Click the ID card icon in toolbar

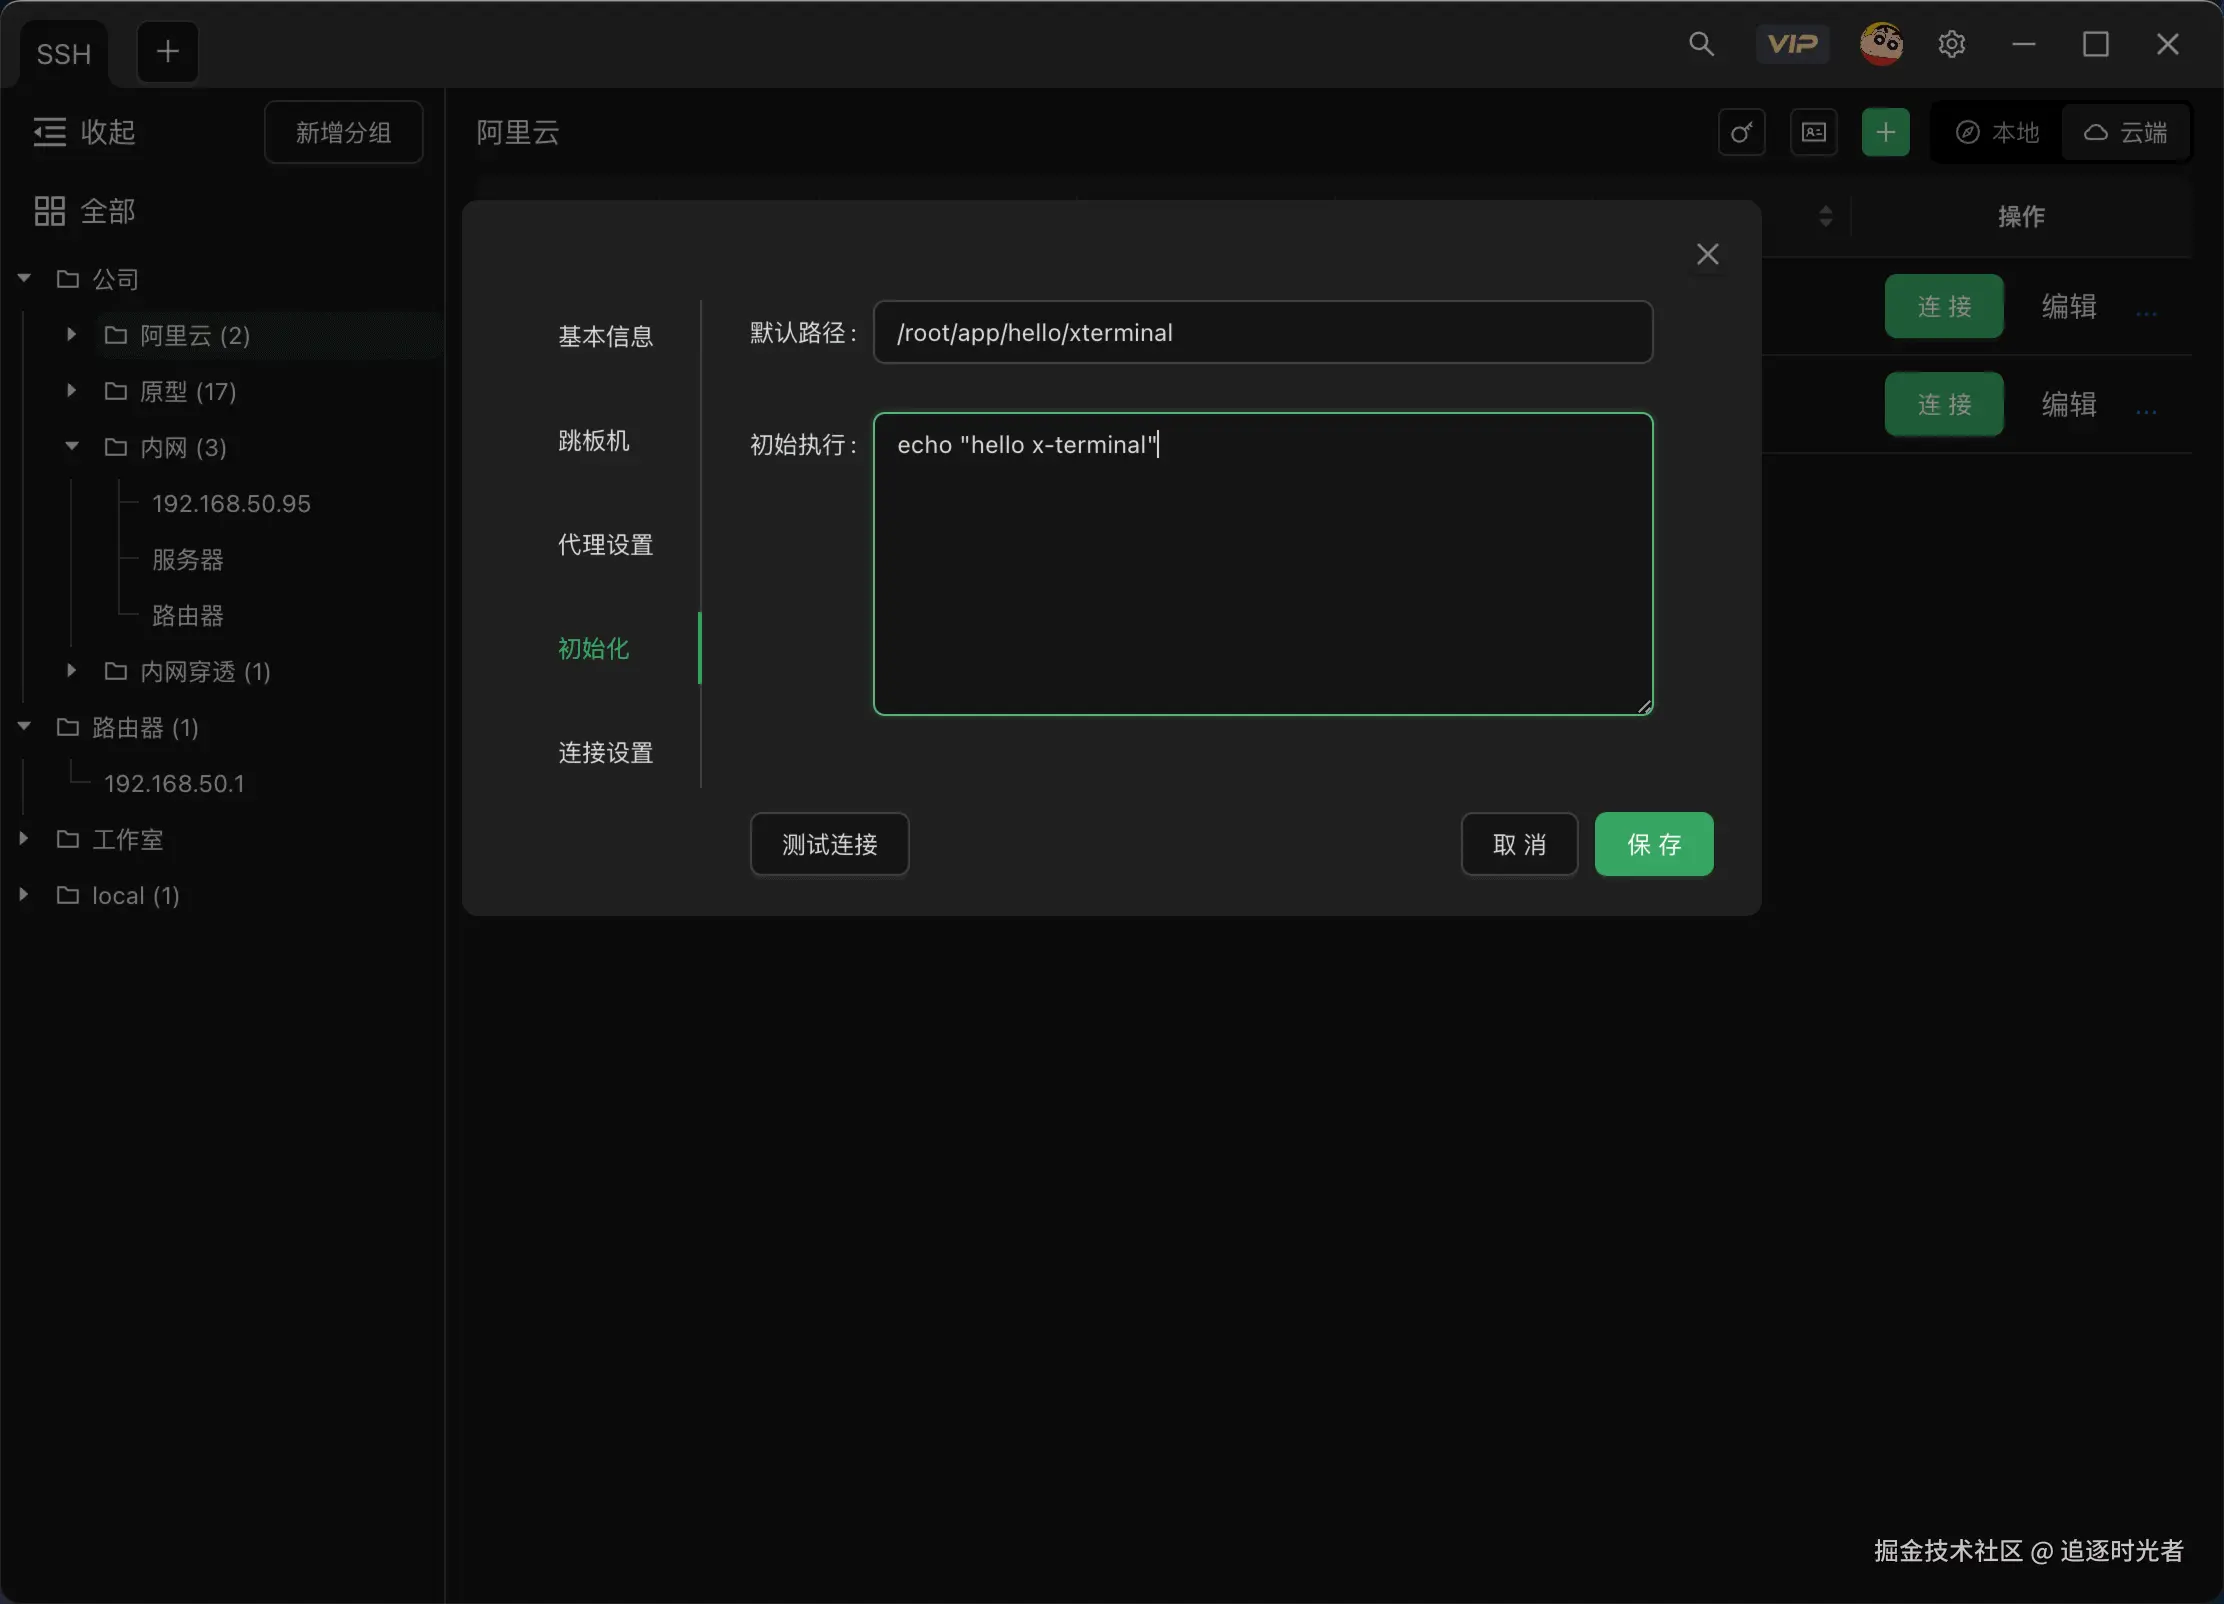[1814, 133]
